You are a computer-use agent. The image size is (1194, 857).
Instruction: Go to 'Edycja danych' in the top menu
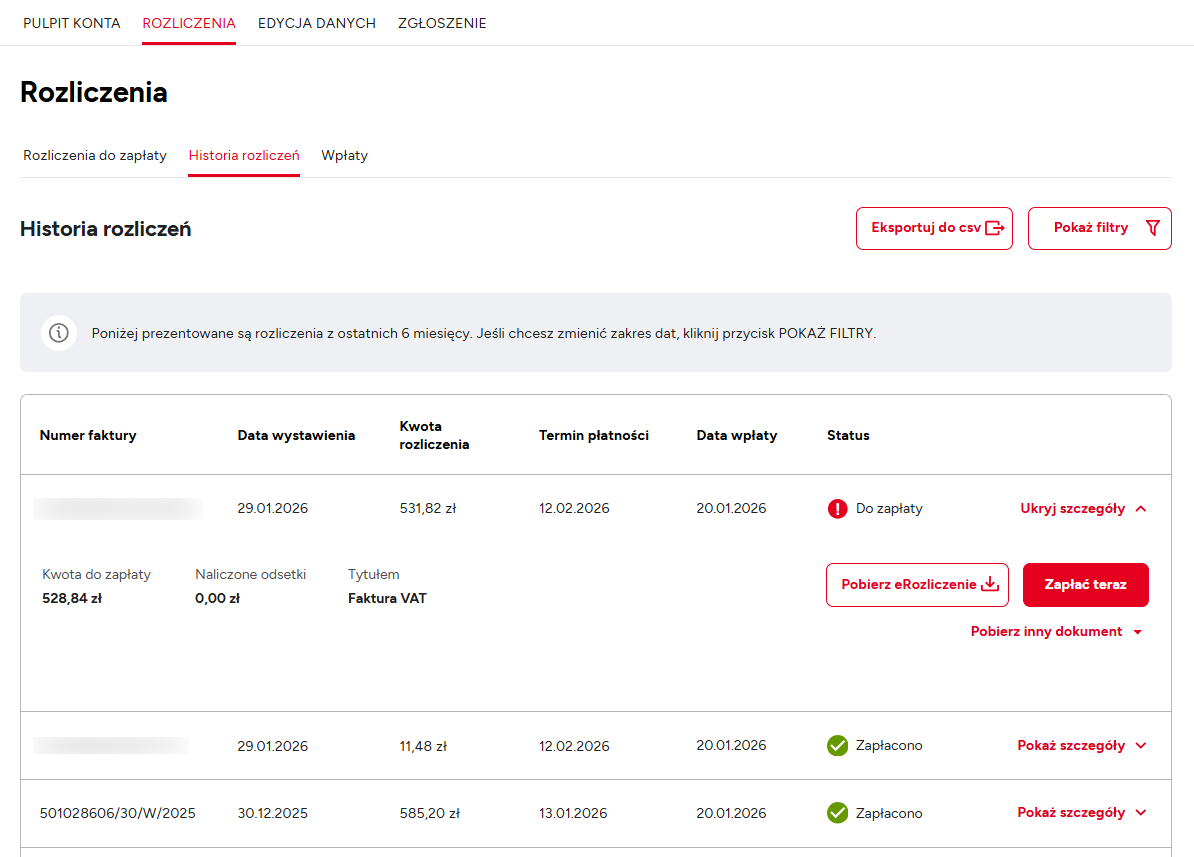316,23
